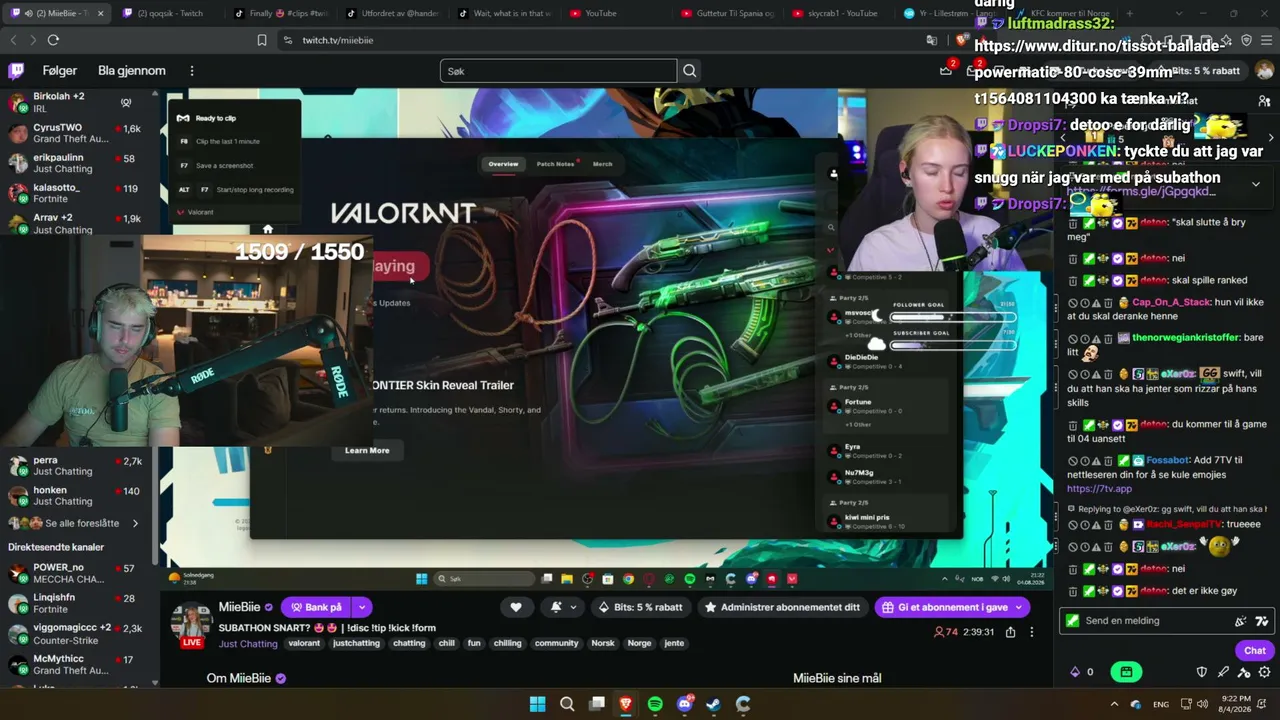This screenshot has width=1280, height=720.
Task: Collapse the pinned chat message chevron
Action: [1256, 184]
